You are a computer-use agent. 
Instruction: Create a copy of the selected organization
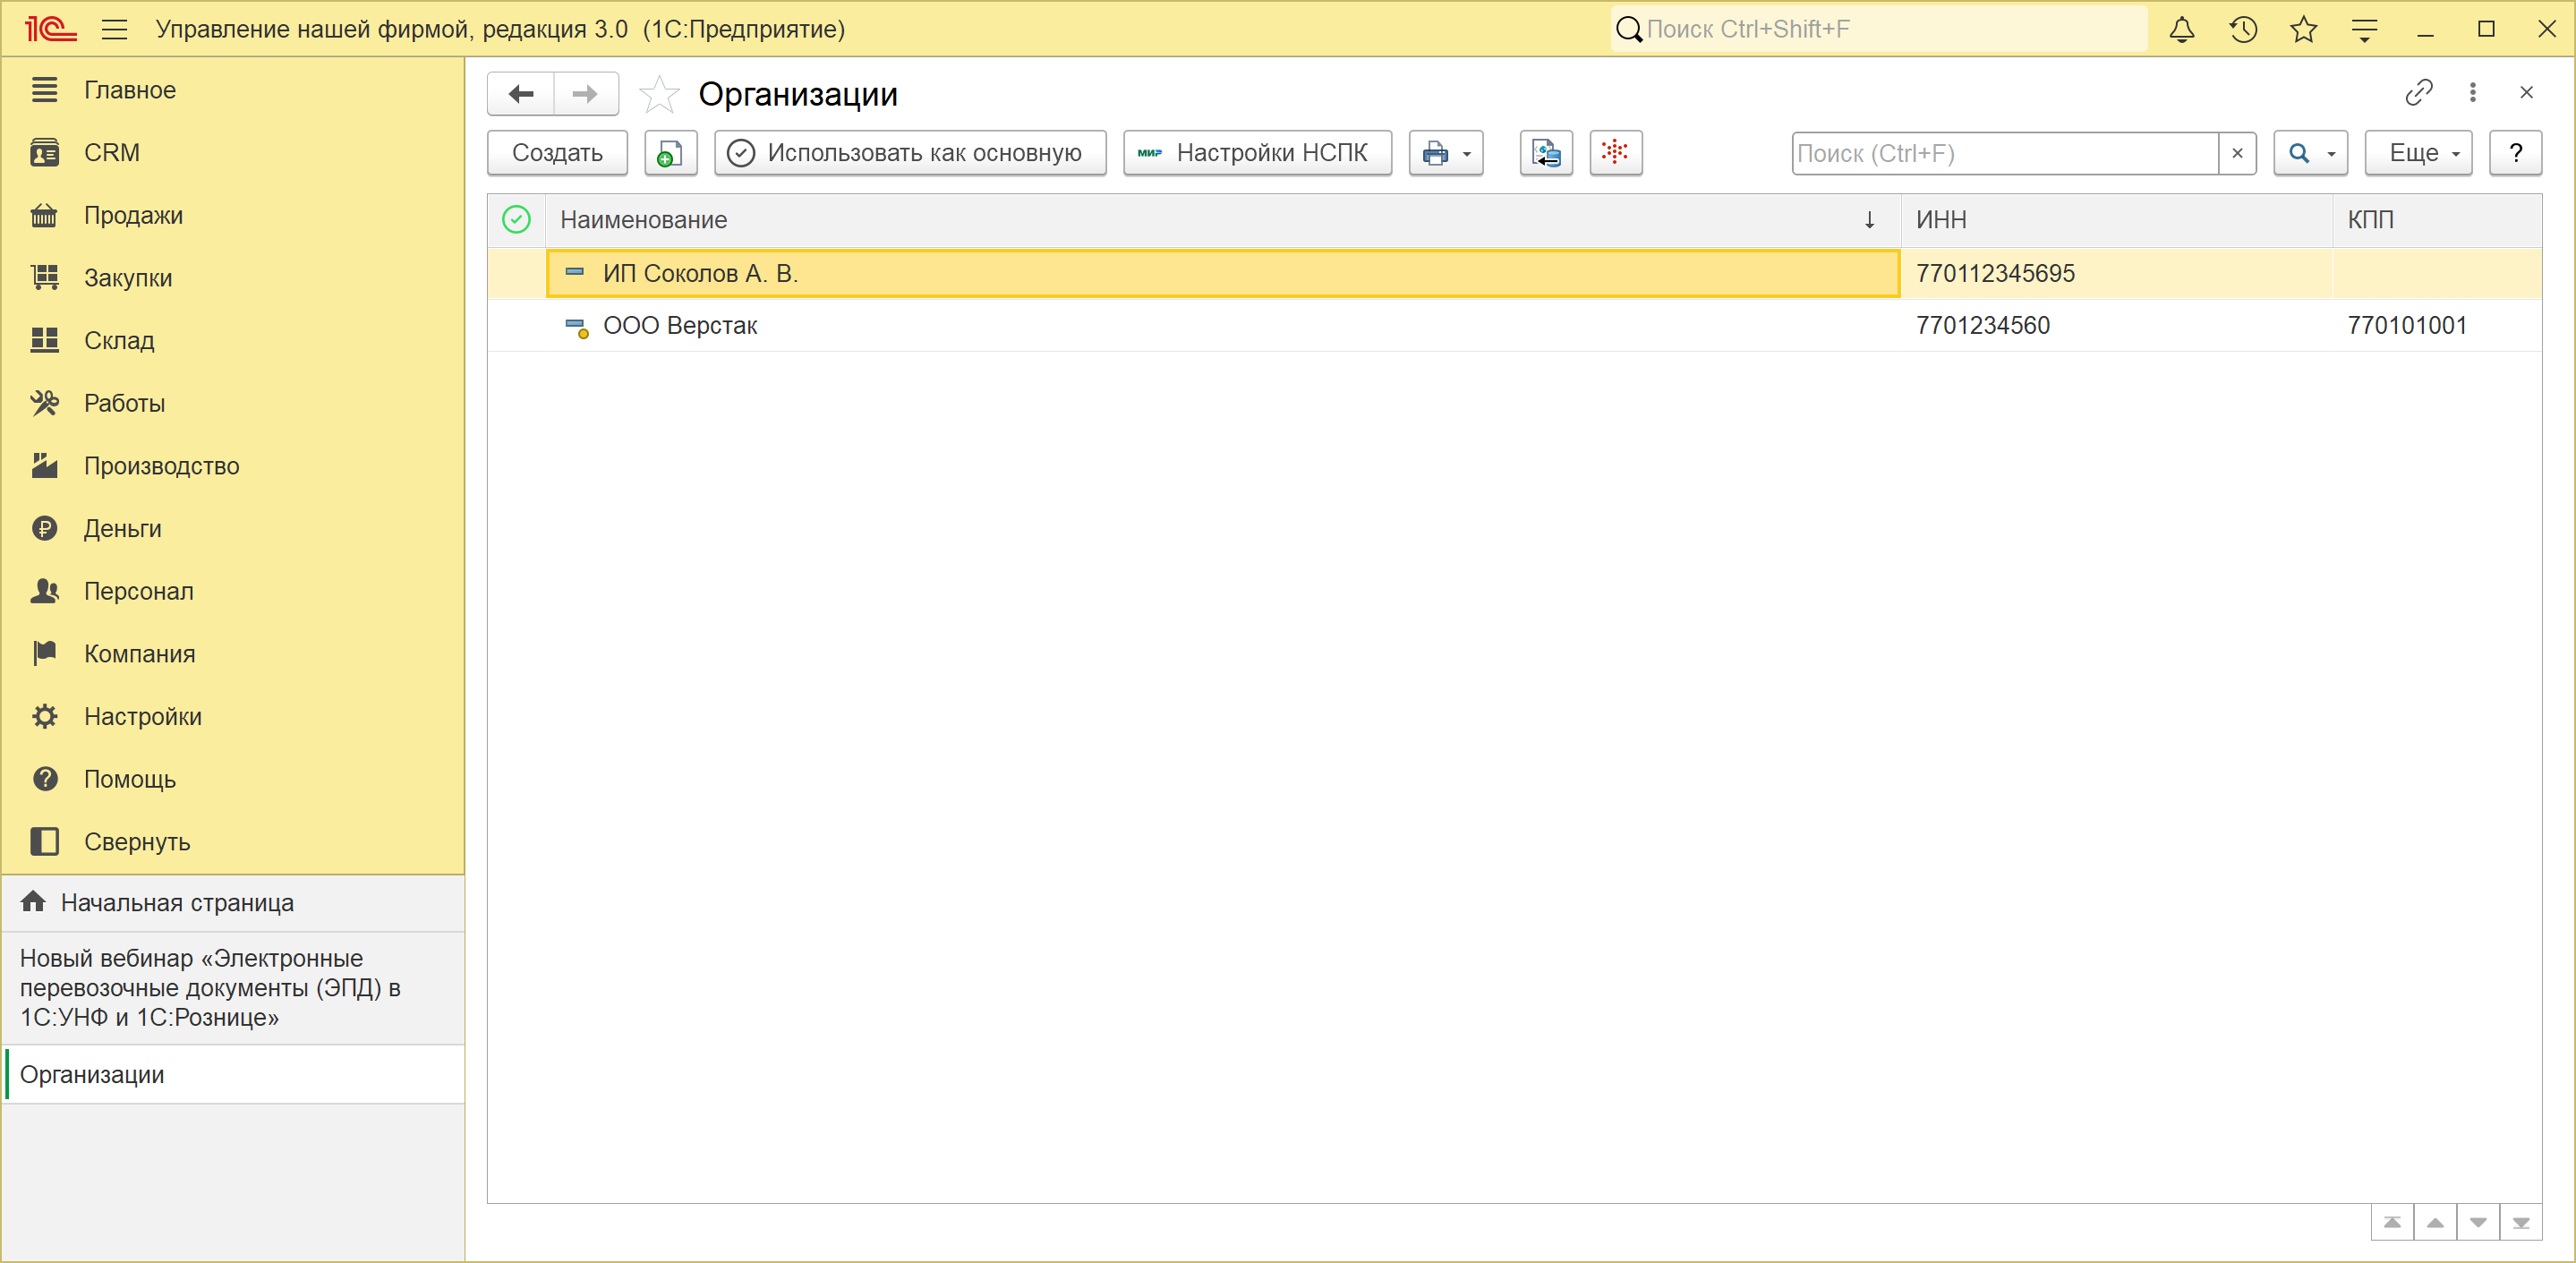point(670,153)
